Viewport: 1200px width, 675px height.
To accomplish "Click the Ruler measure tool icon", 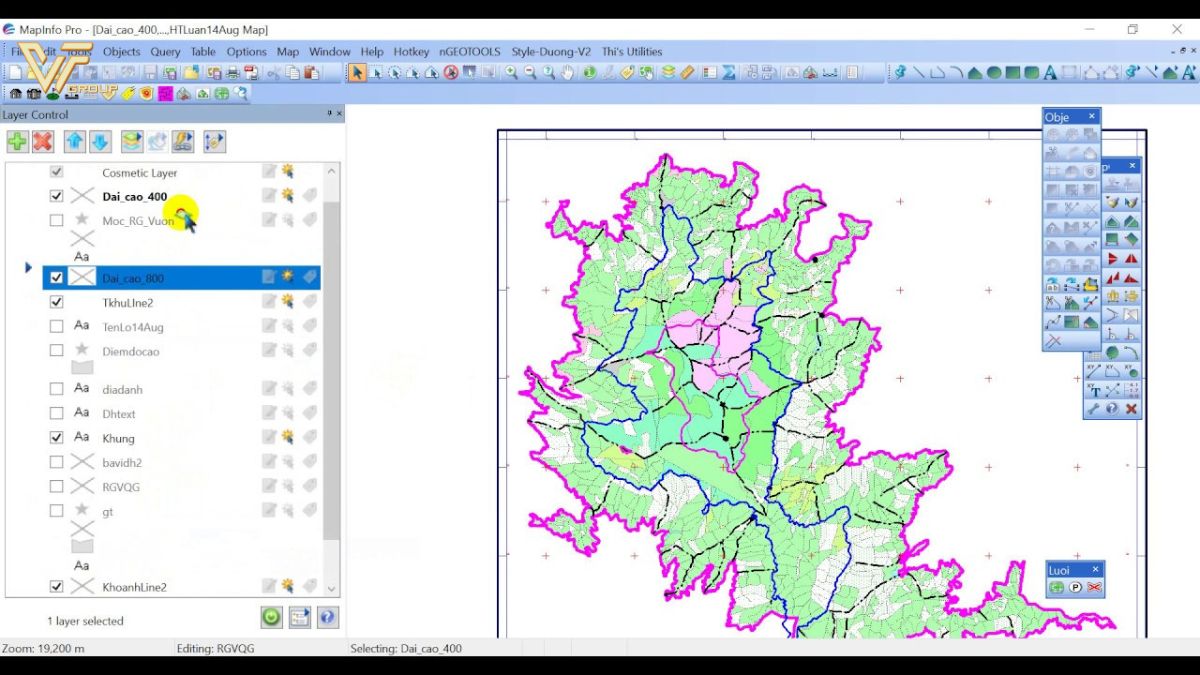I will 686,72.
